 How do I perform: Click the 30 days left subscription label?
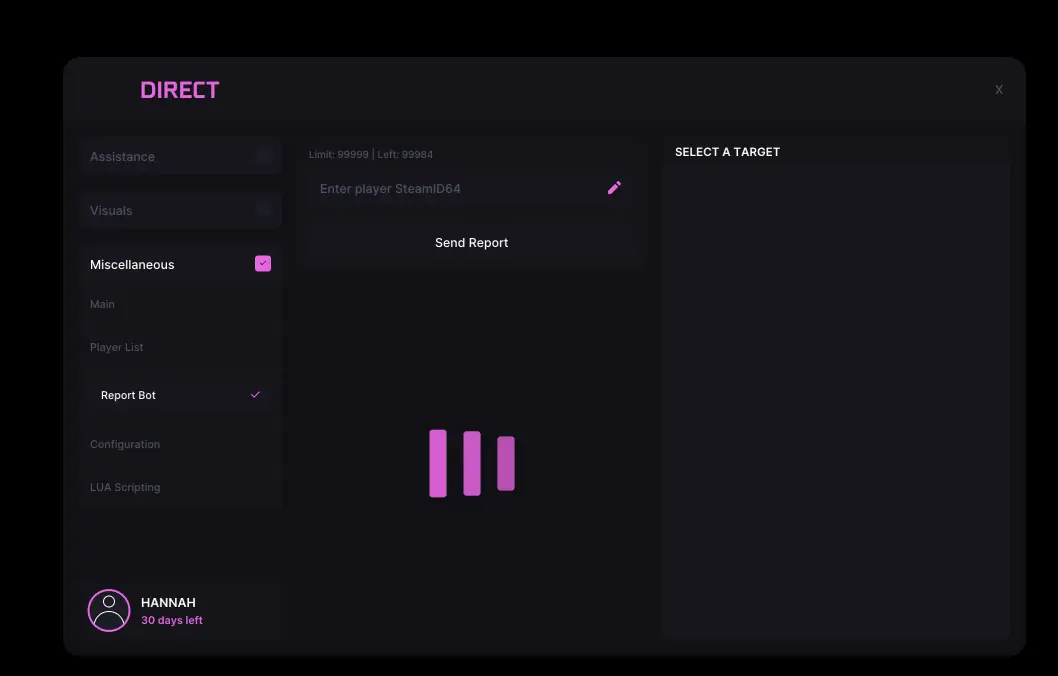tap(172, 620)
